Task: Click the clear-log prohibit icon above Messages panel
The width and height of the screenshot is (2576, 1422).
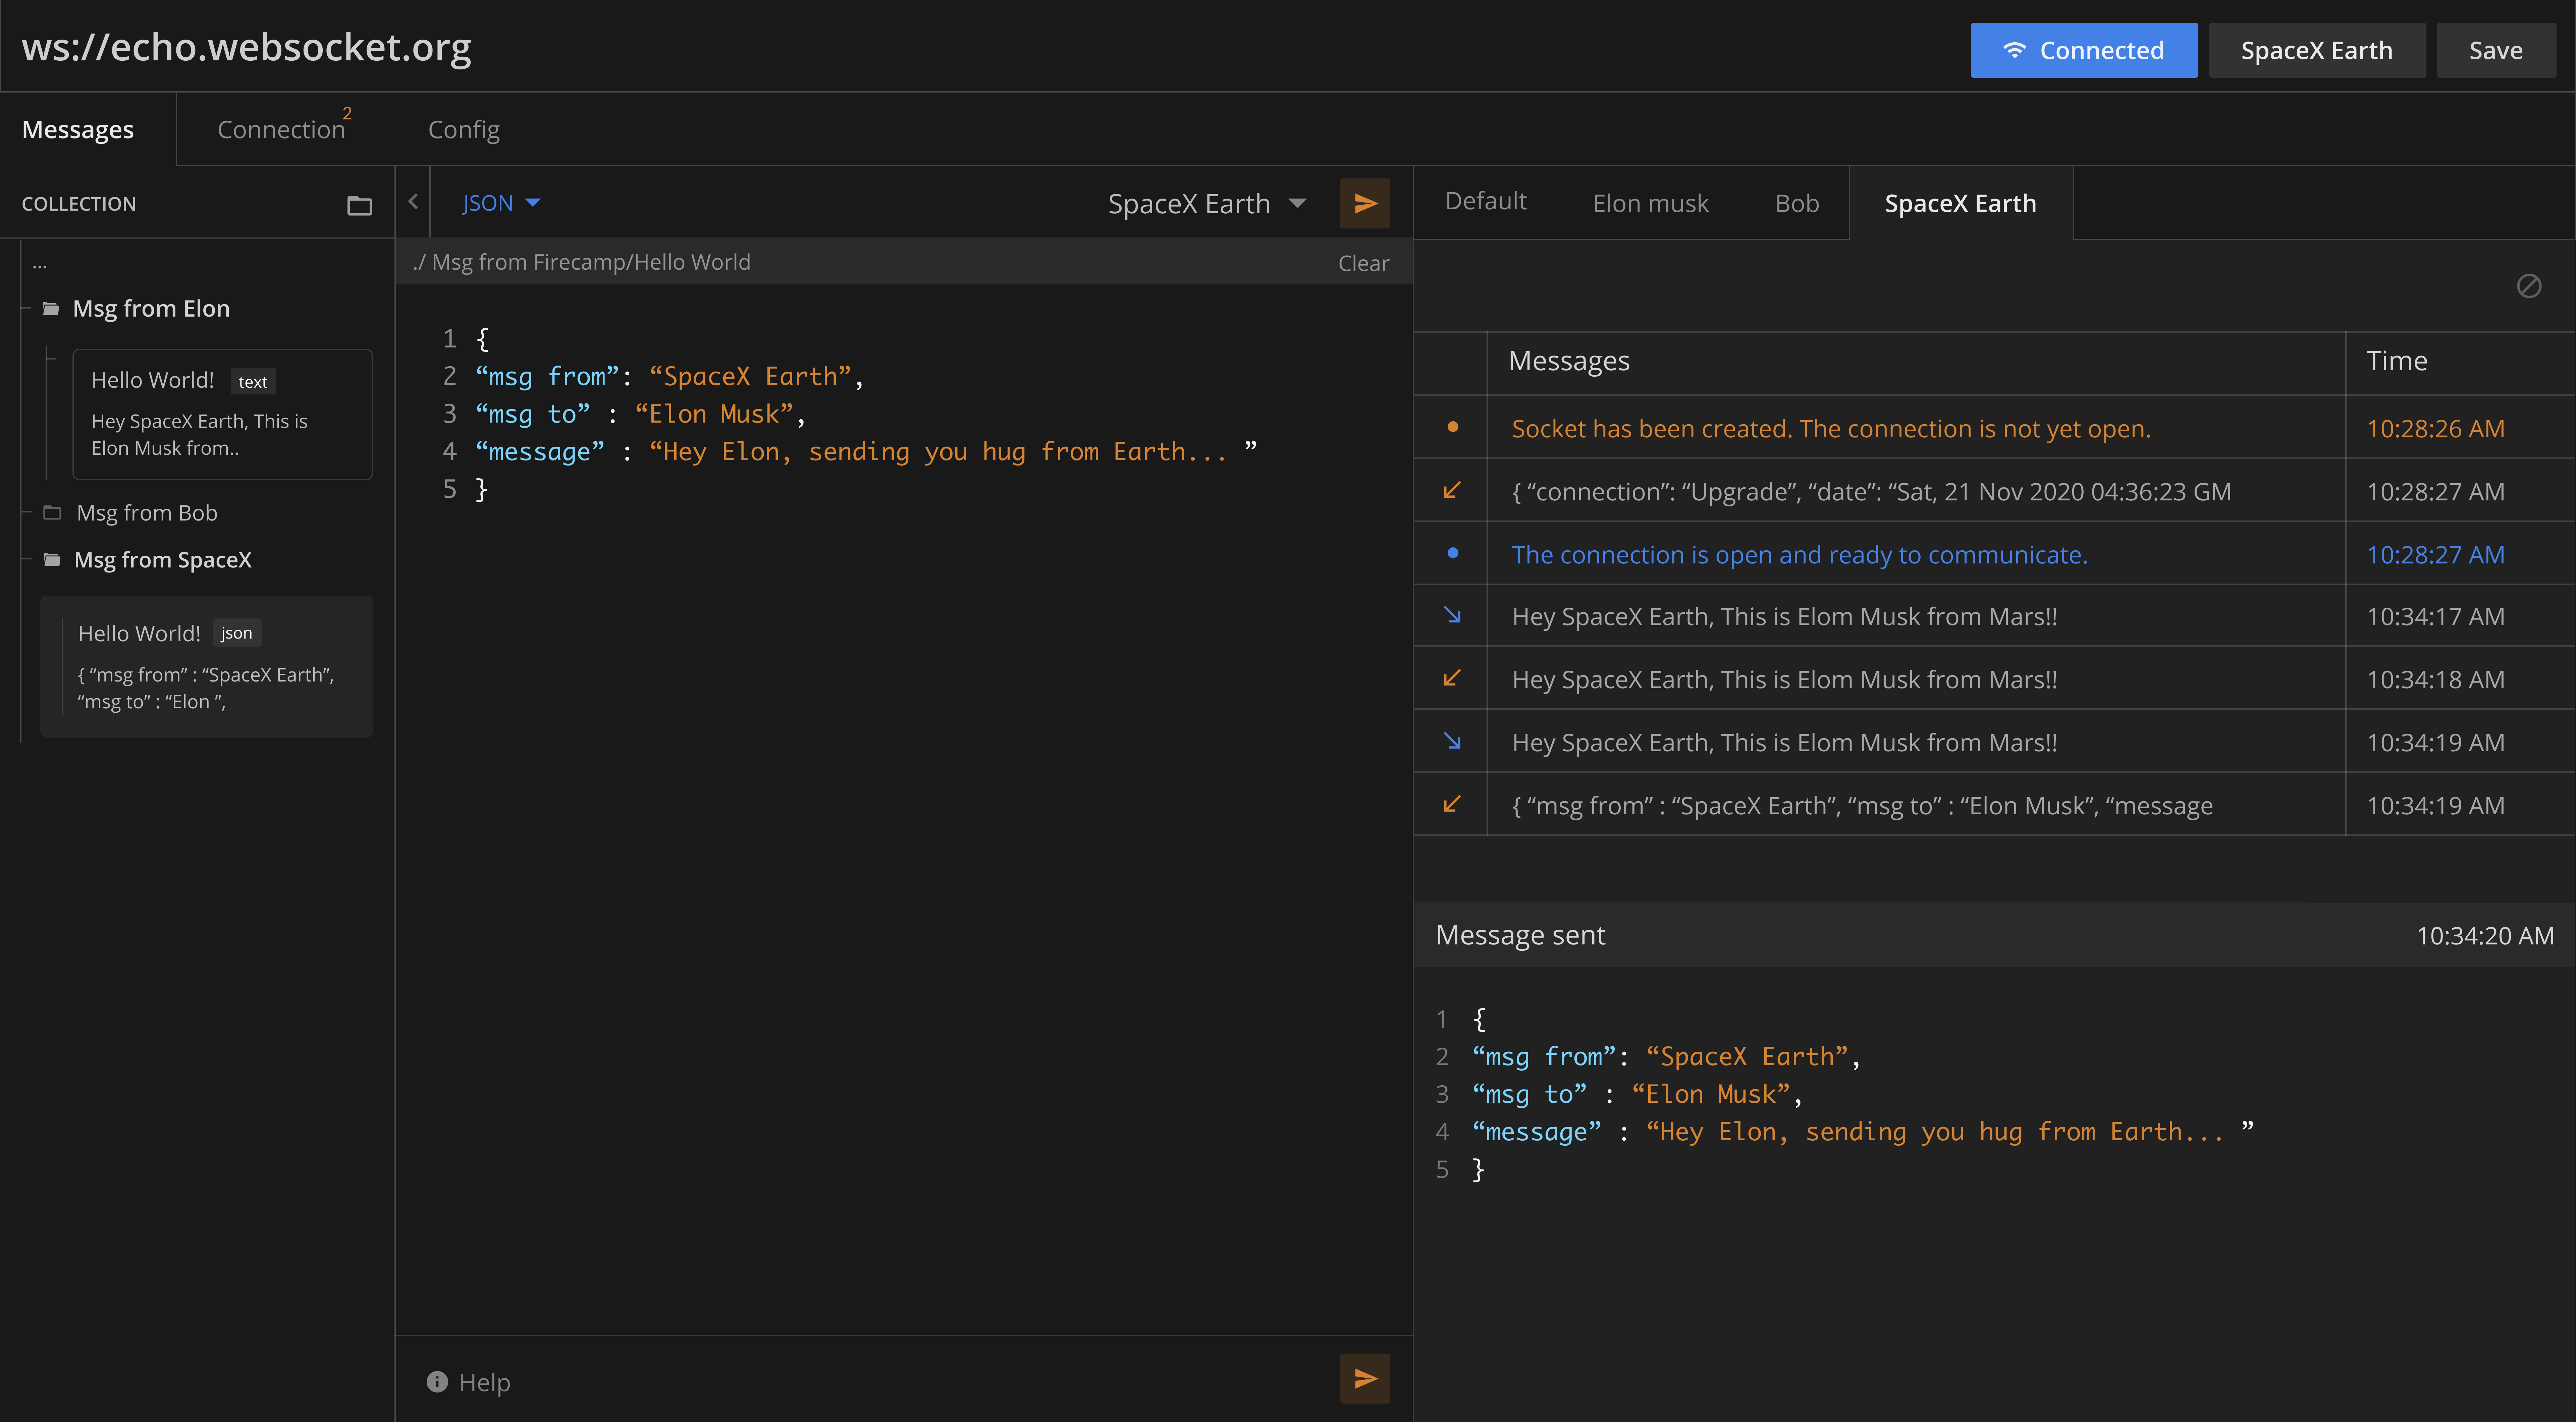Action: pos(2529,286)
